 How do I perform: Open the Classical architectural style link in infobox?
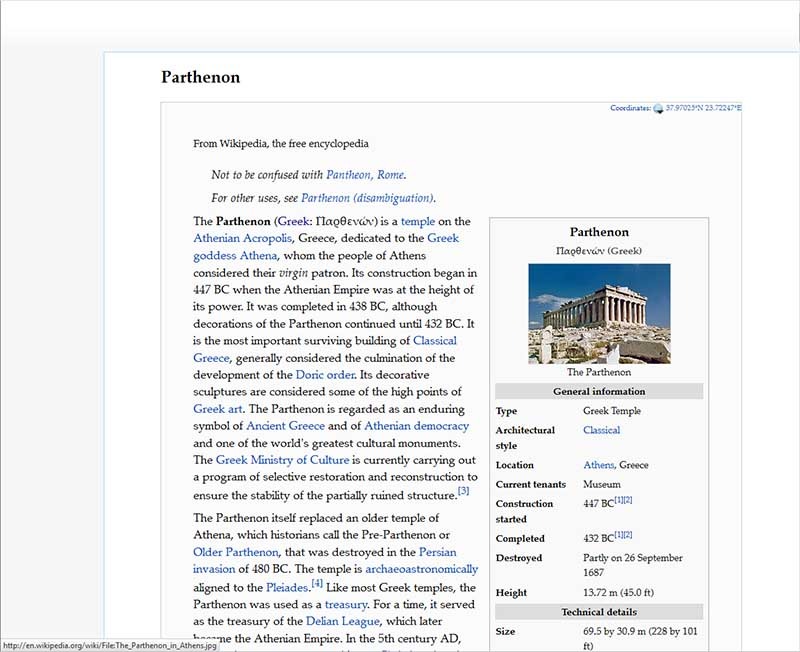click(x=602, y=430)
